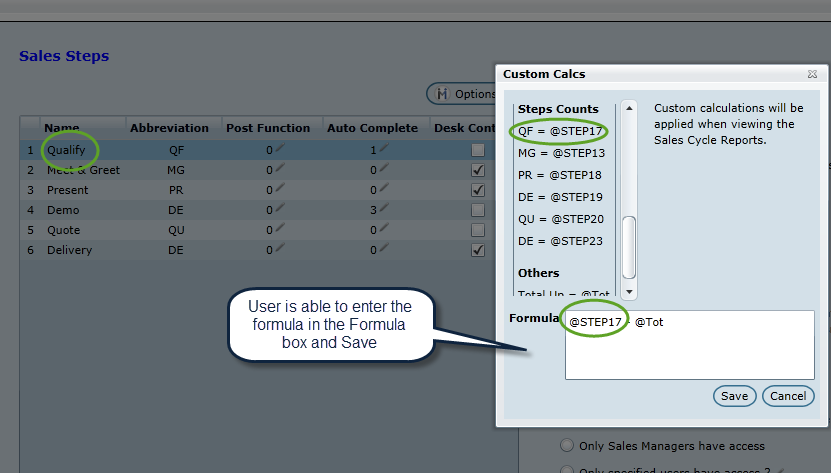Image resolution: width=831 pixels, height=473 pixels.
Task: Close the Custom Calcs dialog
Action: (x=812, y=74)
